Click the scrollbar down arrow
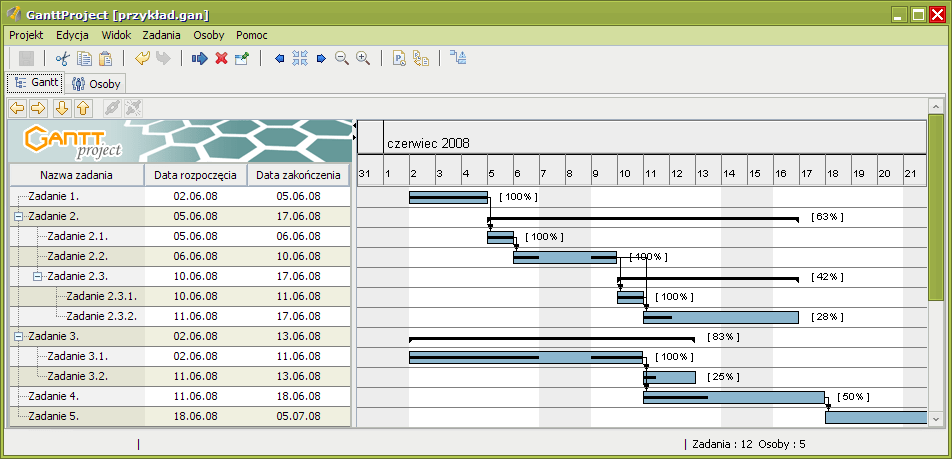The height and width of the screenshot is (459, 952). tap(936, 419)
